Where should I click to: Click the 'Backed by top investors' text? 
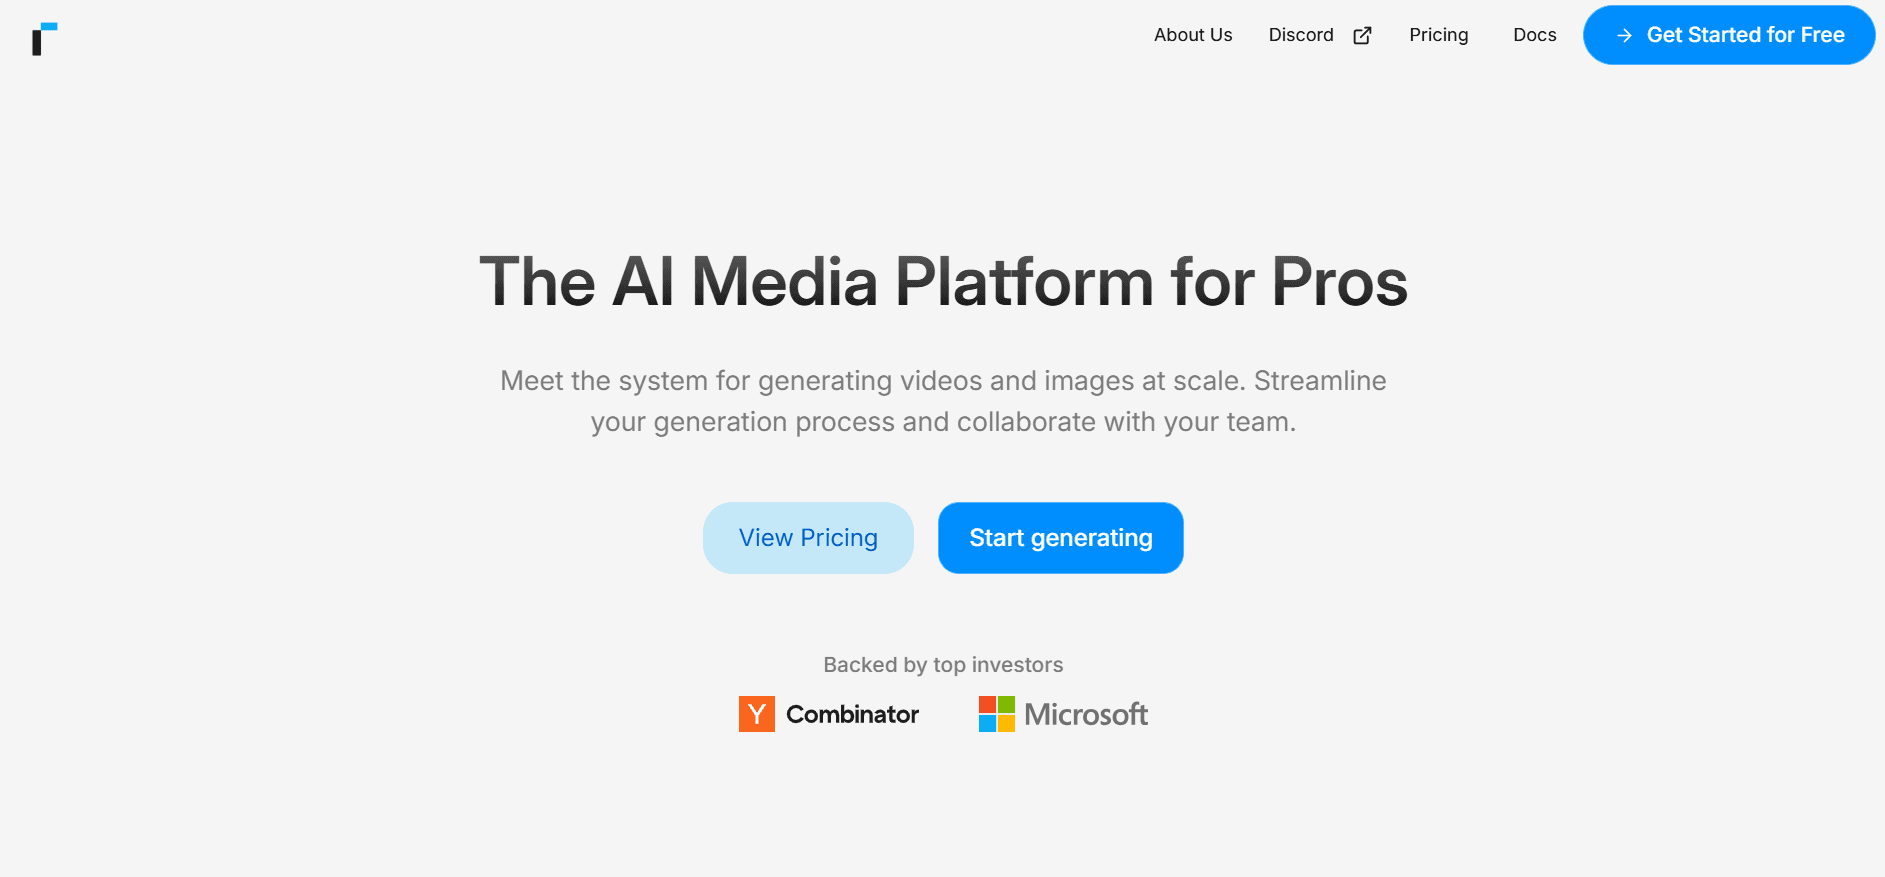pos(942,664)
